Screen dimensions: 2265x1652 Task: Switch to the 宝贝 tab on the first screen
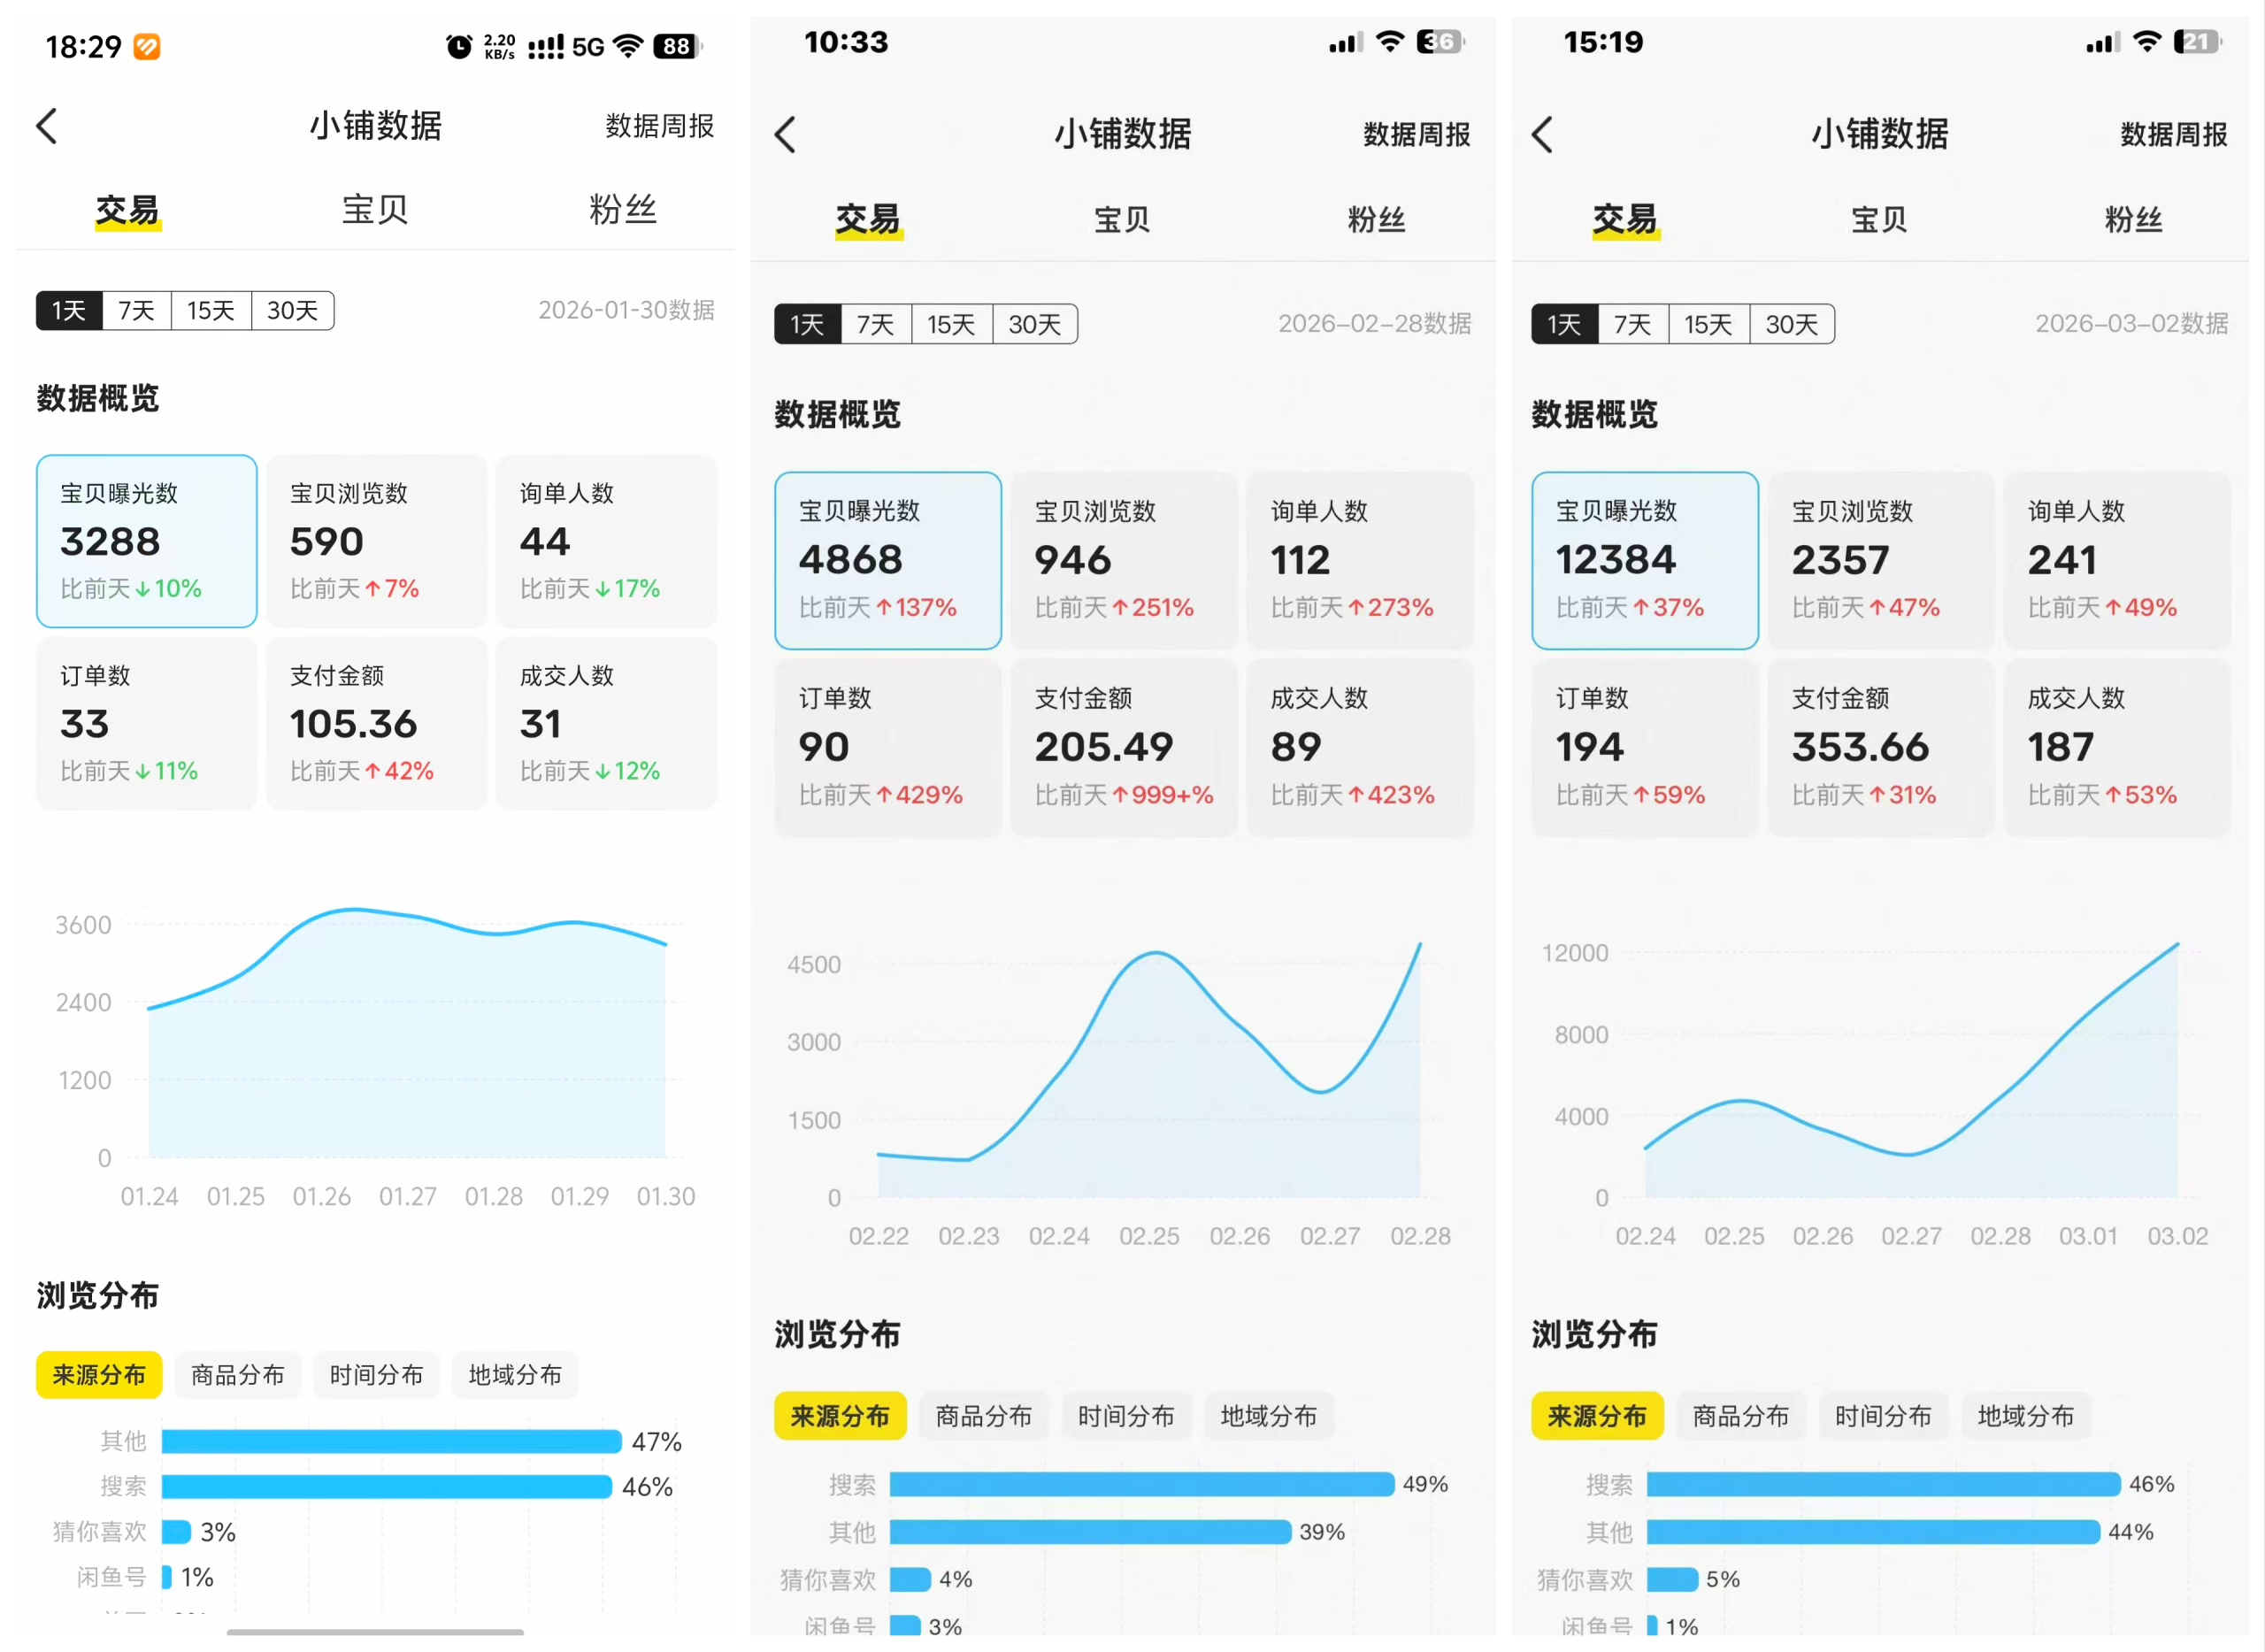pyautogui.click(x=374, y=210)
